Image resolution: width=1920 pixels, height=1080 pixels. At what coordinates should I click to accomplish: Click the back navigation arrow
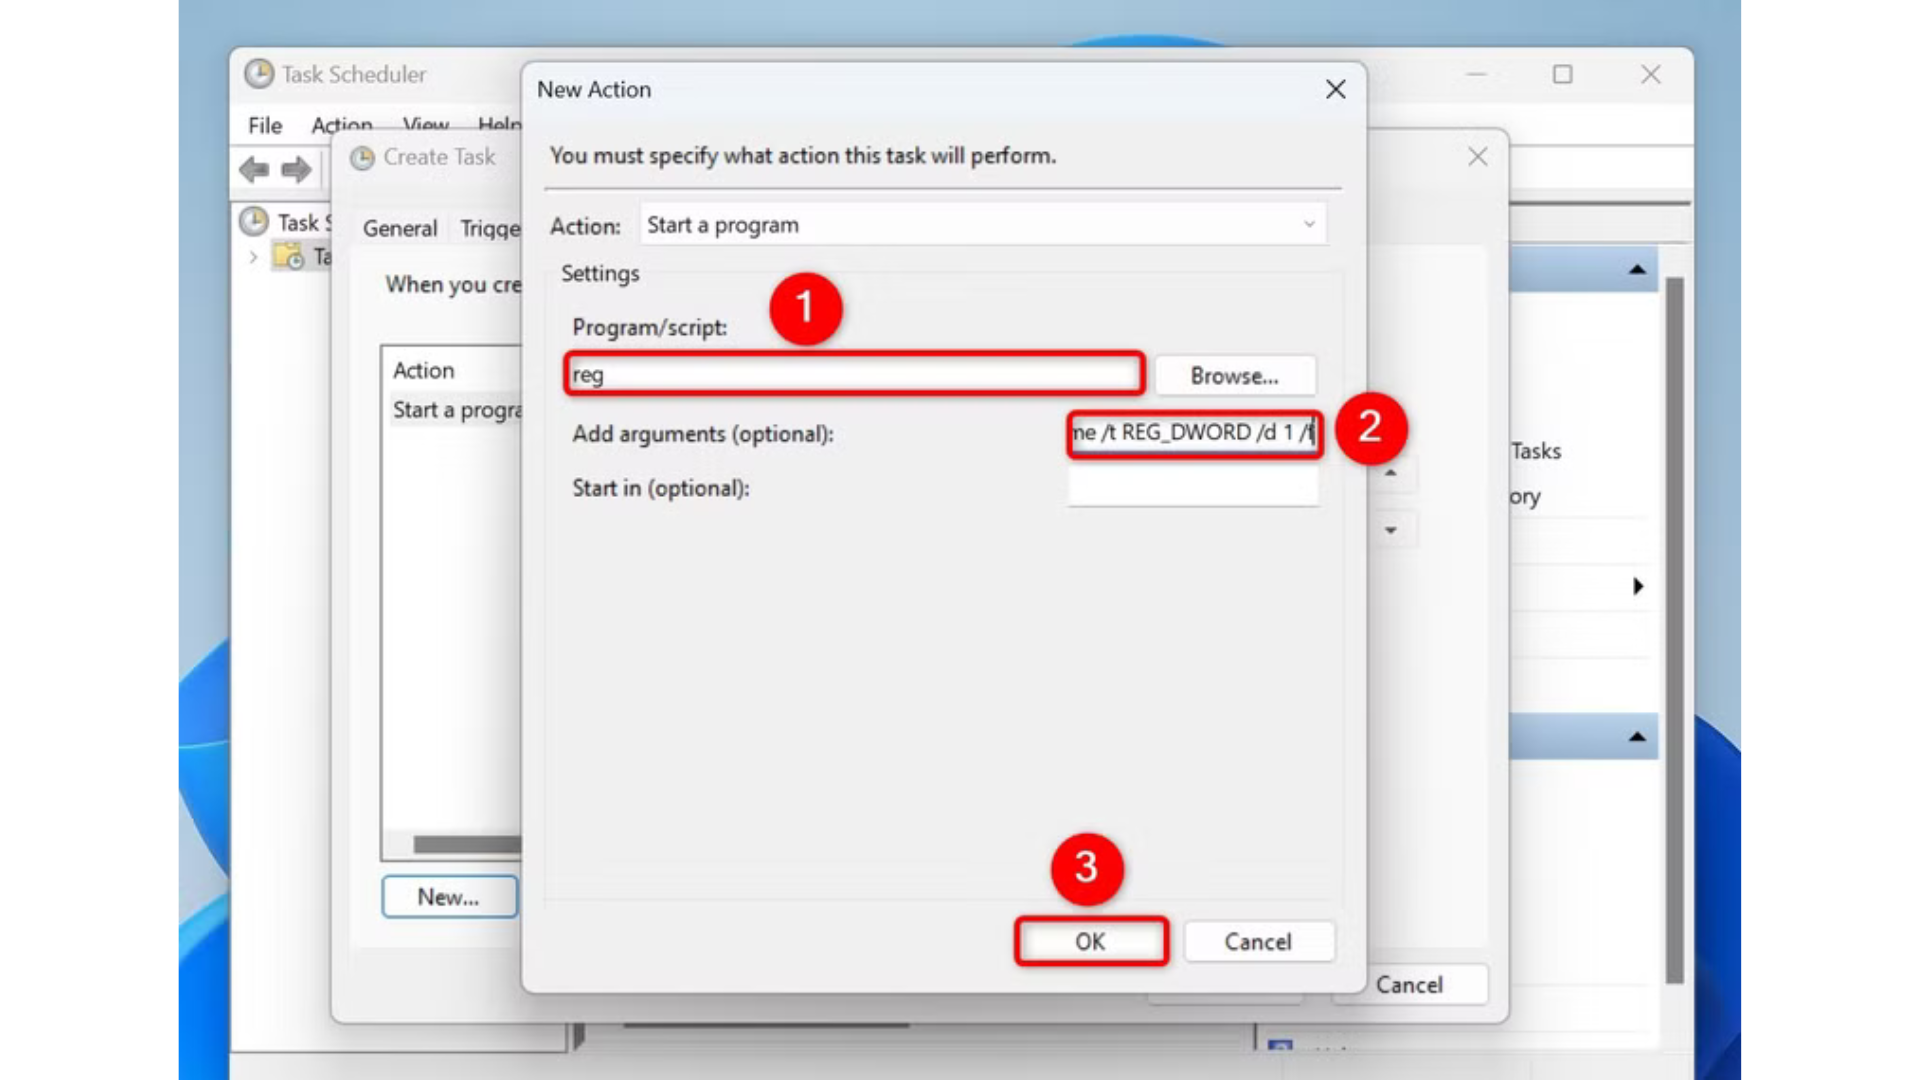(253, 169)
